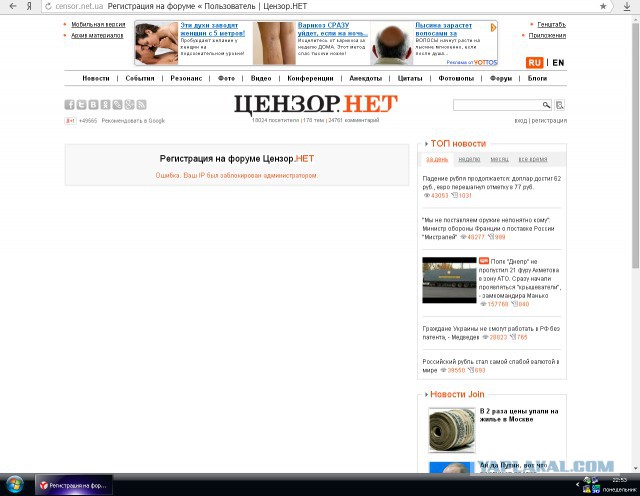
Task: Open the Генштабъ link
Action: [551, 24]
